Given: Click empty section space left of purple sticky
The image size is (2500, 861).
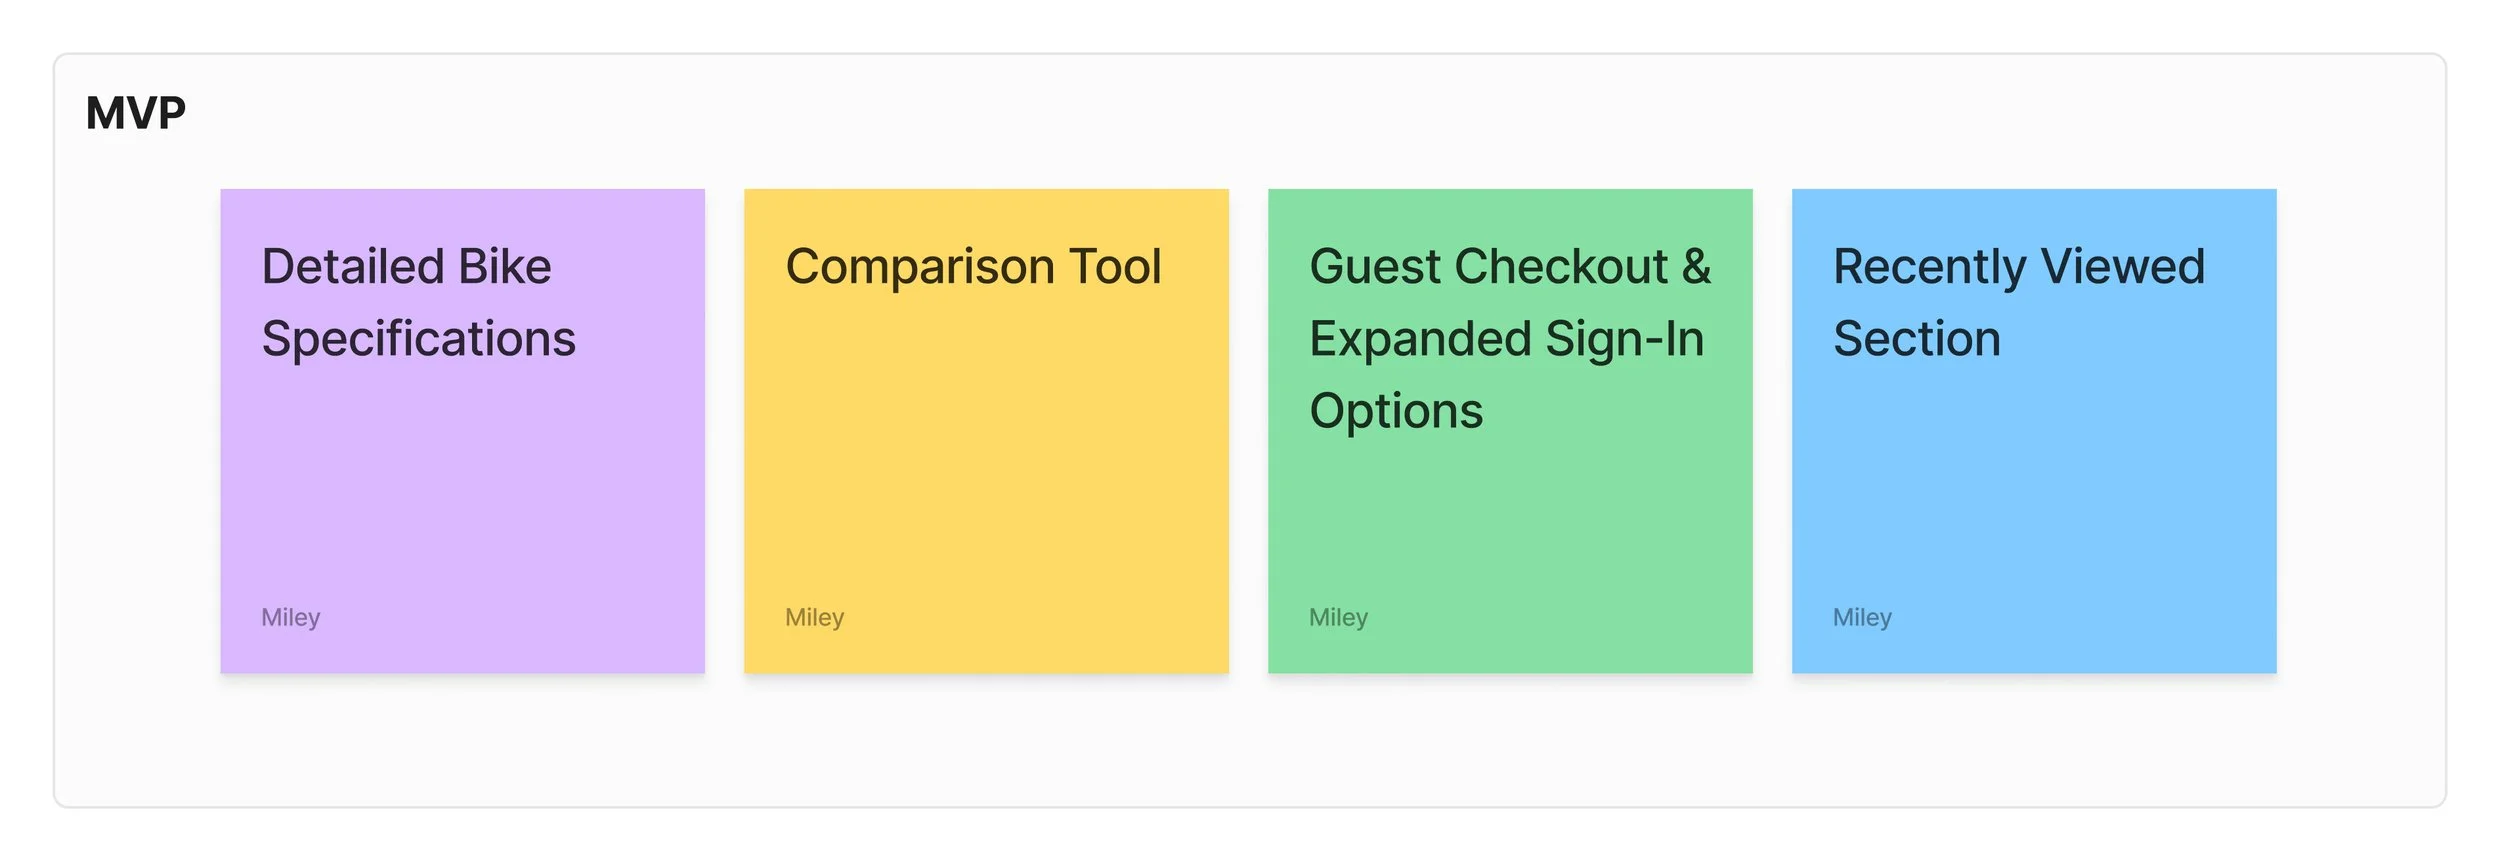Looking at the screenshot, I should click(x=137, y=430).
